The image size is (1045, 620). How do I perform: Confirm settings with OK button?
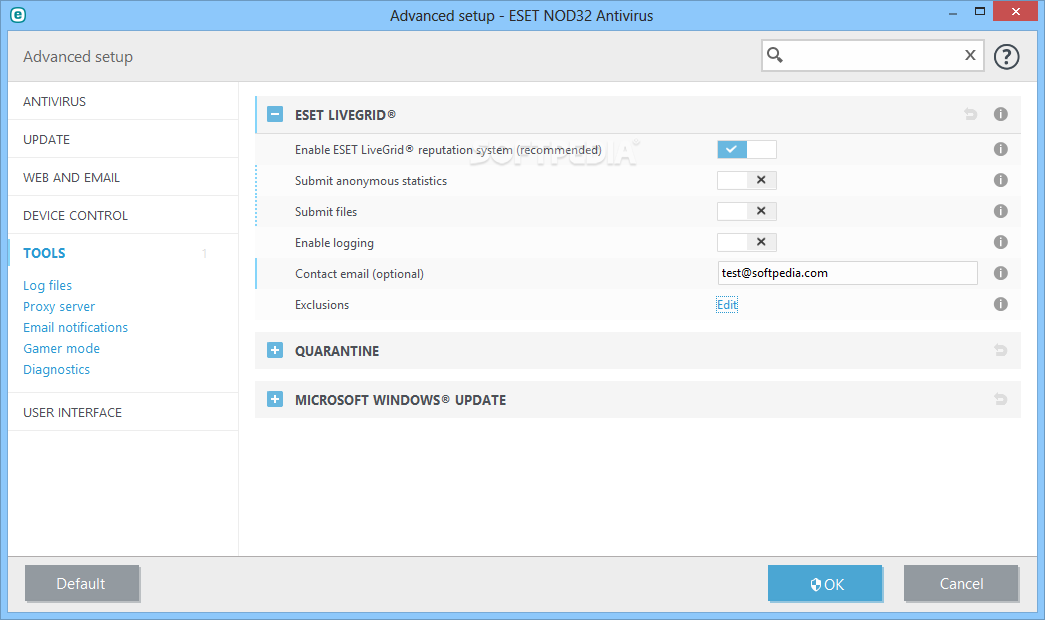[x=825, y=583]
